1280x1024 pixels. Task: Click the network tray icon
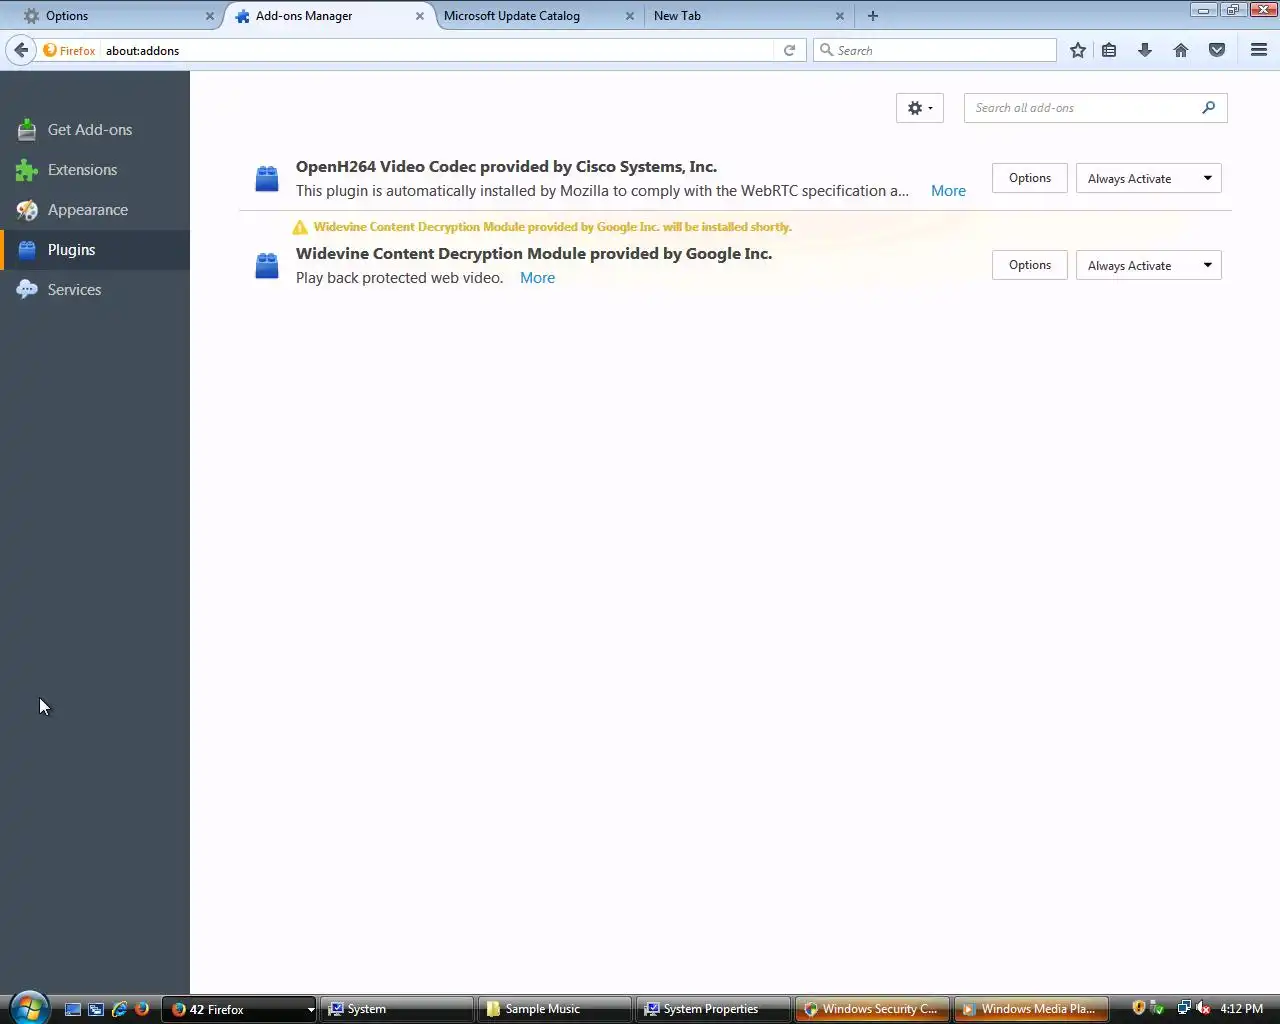click(1184, 1008)
